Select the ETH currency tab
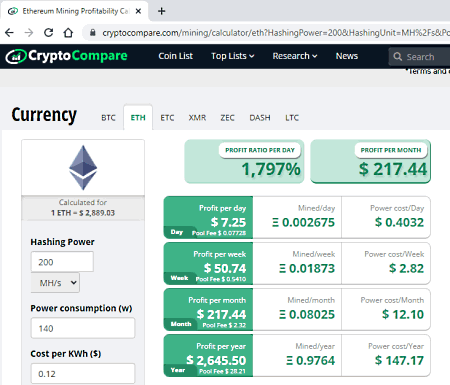The height and width of the screenshot is (385, 450). pyautogui.click(x=138, y=118)
